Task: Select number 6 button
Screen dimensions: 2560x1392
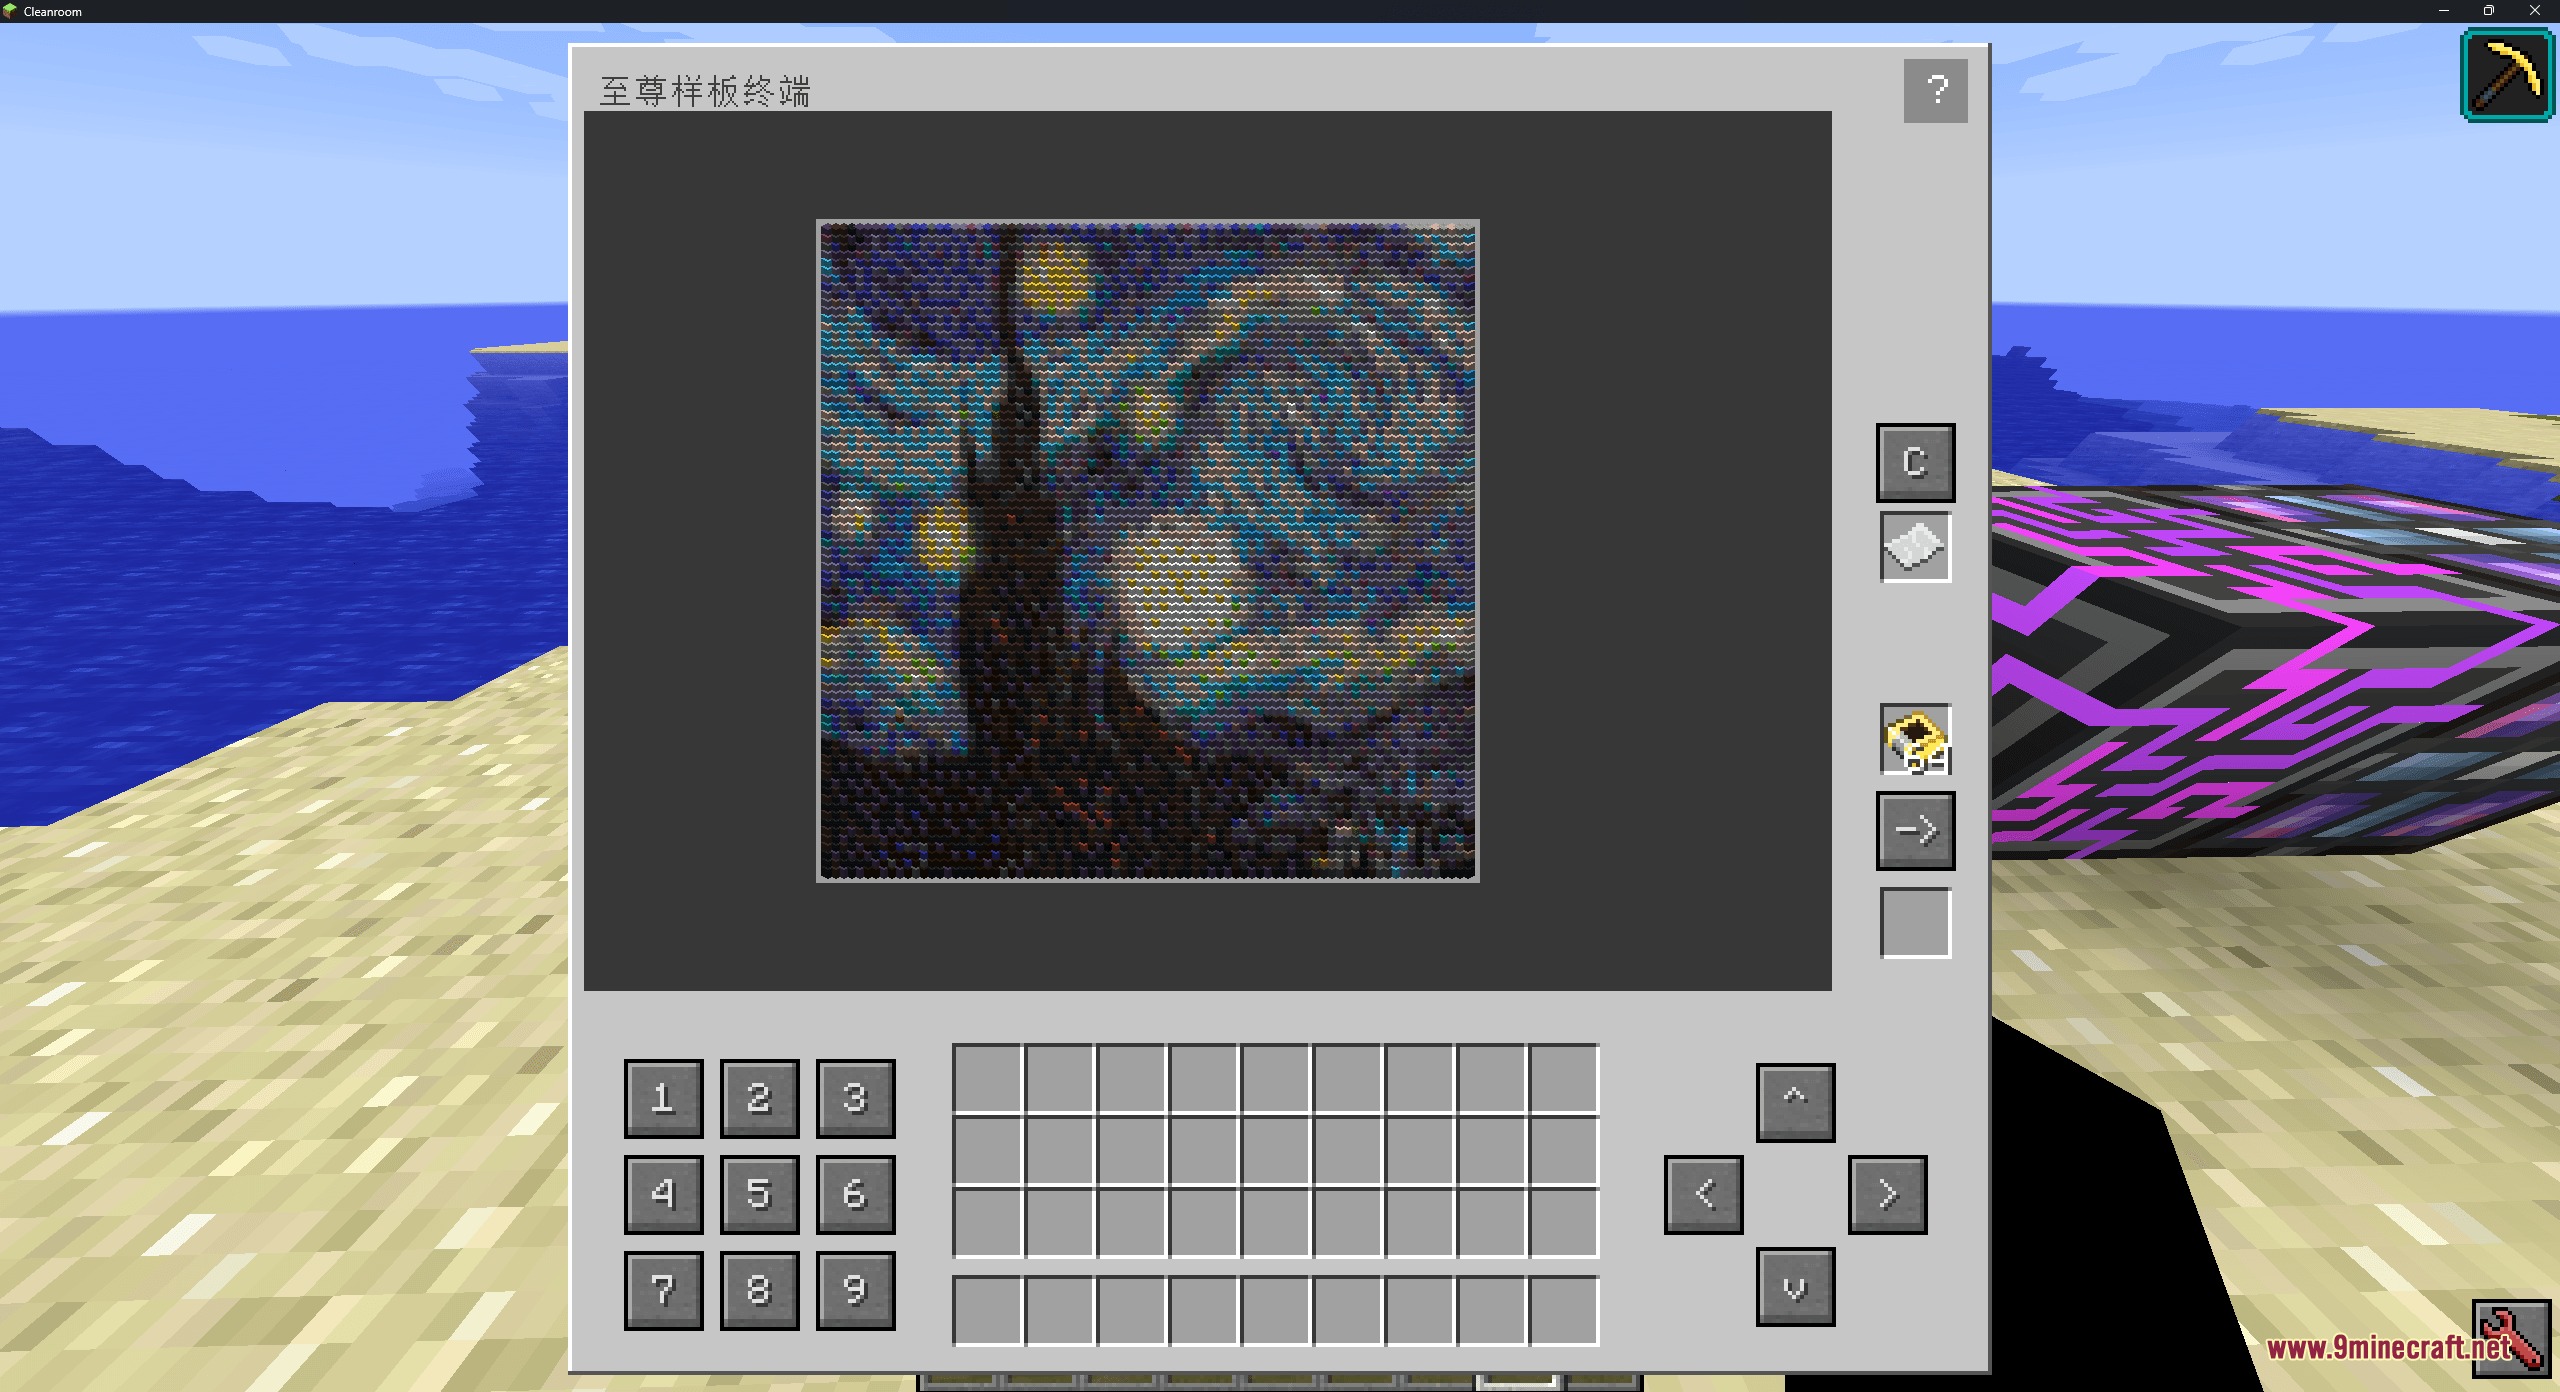Action: point(855,1194)
